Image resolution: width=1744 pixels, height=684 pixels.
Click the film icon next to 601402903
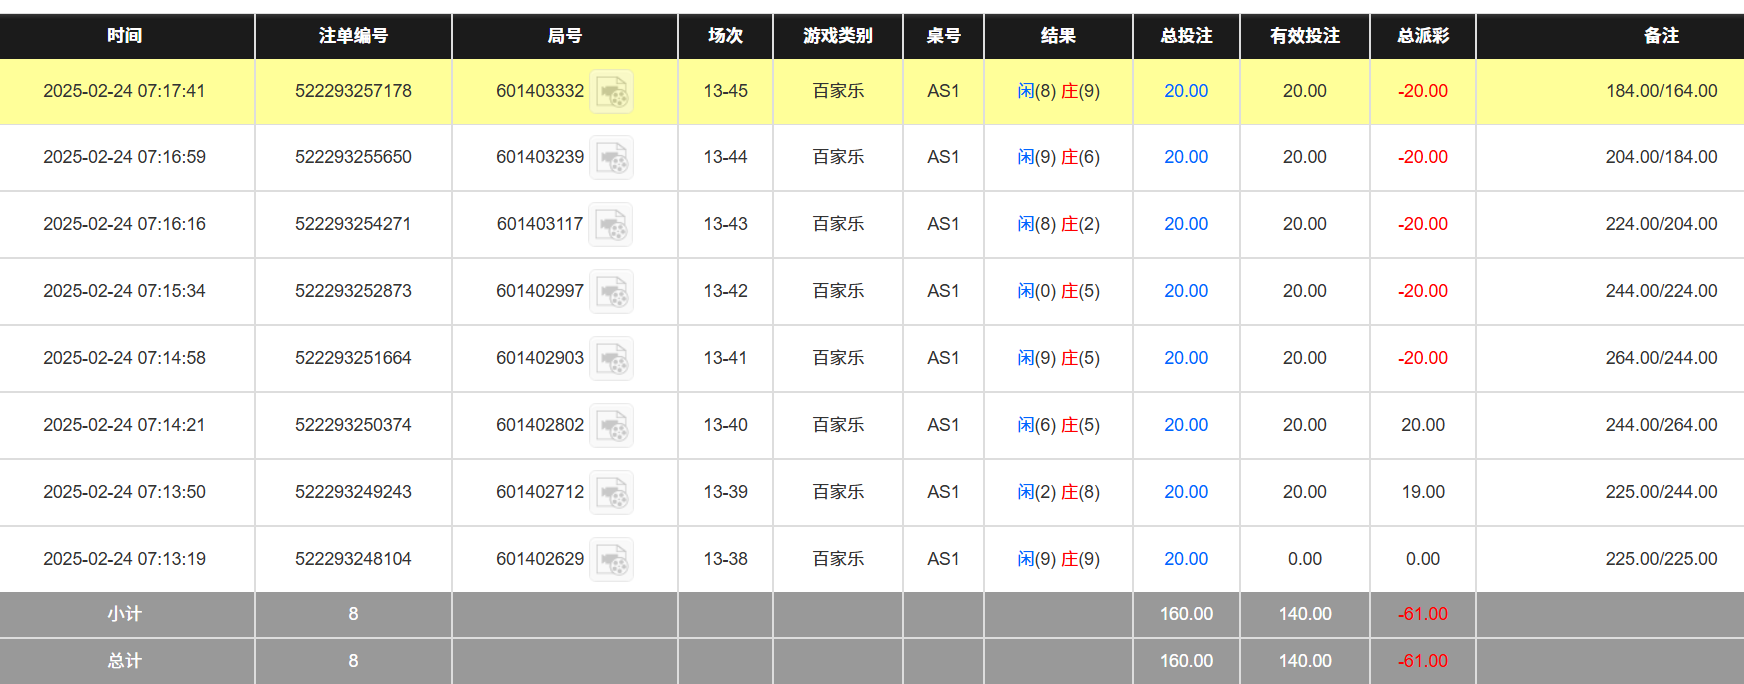611,359
